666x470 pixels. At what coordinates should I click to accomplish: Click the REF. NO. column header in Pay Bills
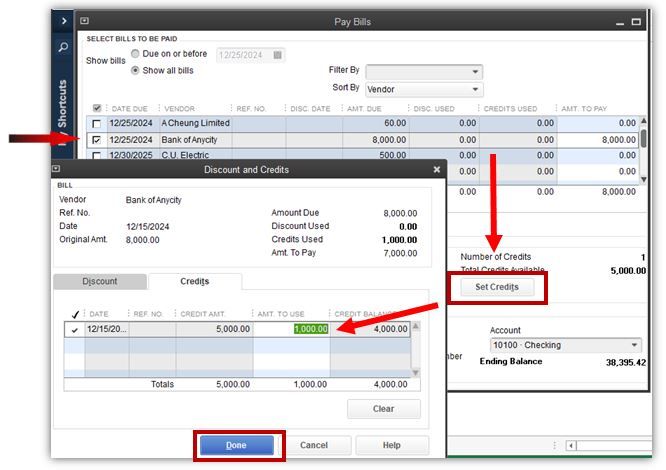click(251, 109)
